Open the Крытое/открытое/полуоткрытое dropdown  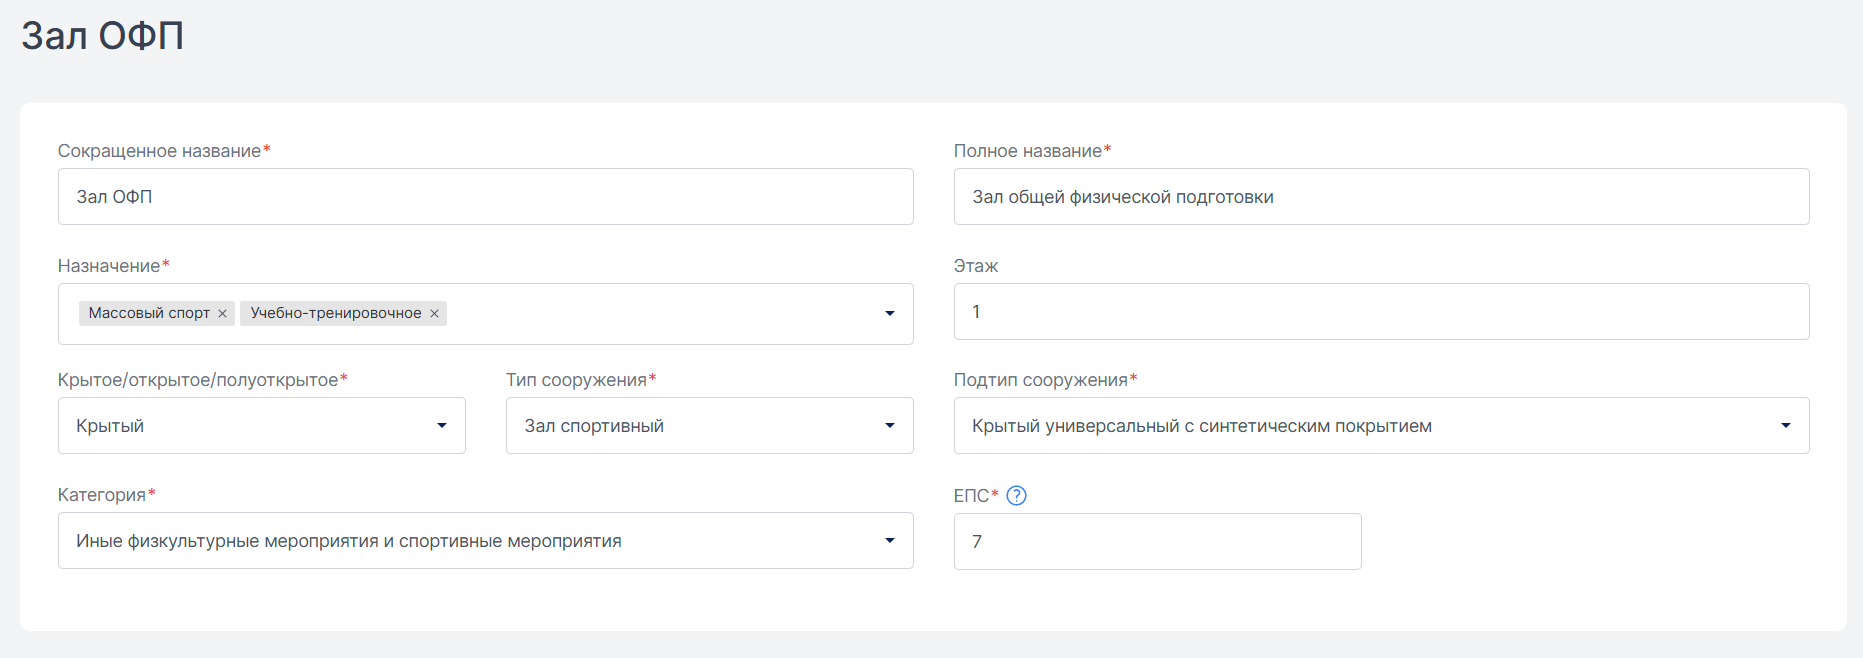point(262,425)
